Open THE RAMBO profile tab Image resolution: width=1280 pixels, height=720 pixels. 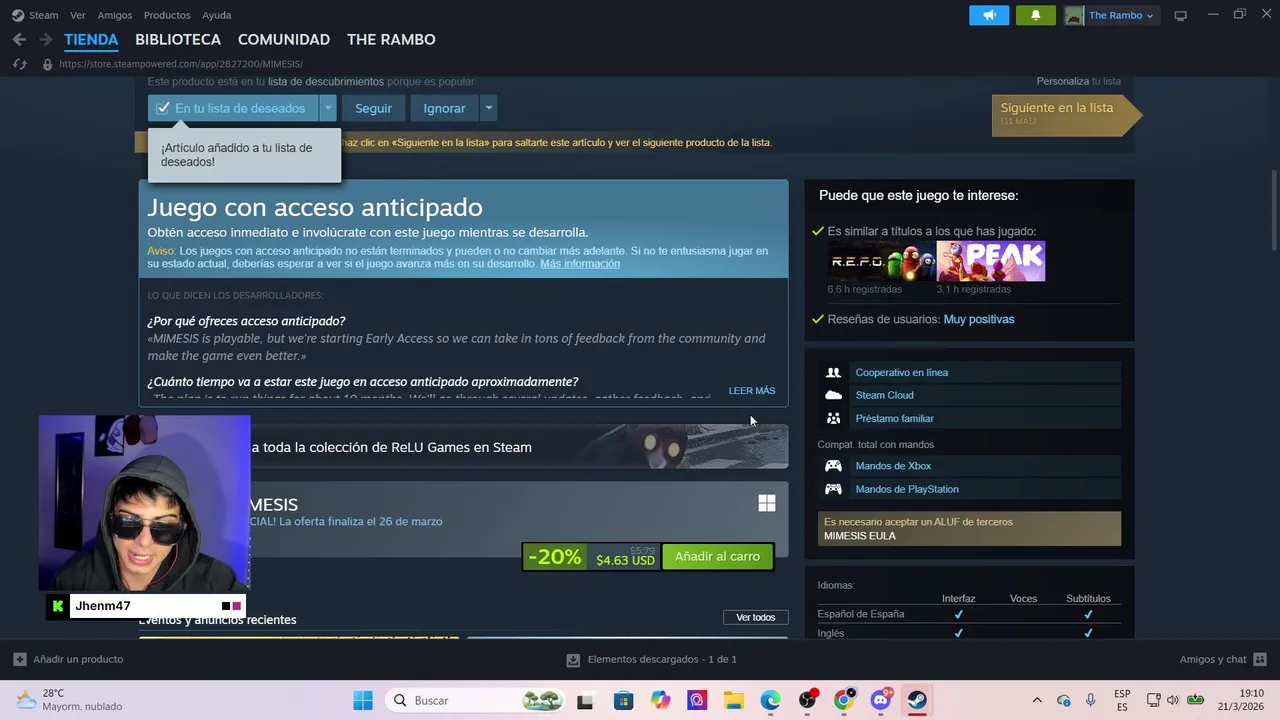click(391, 40)
